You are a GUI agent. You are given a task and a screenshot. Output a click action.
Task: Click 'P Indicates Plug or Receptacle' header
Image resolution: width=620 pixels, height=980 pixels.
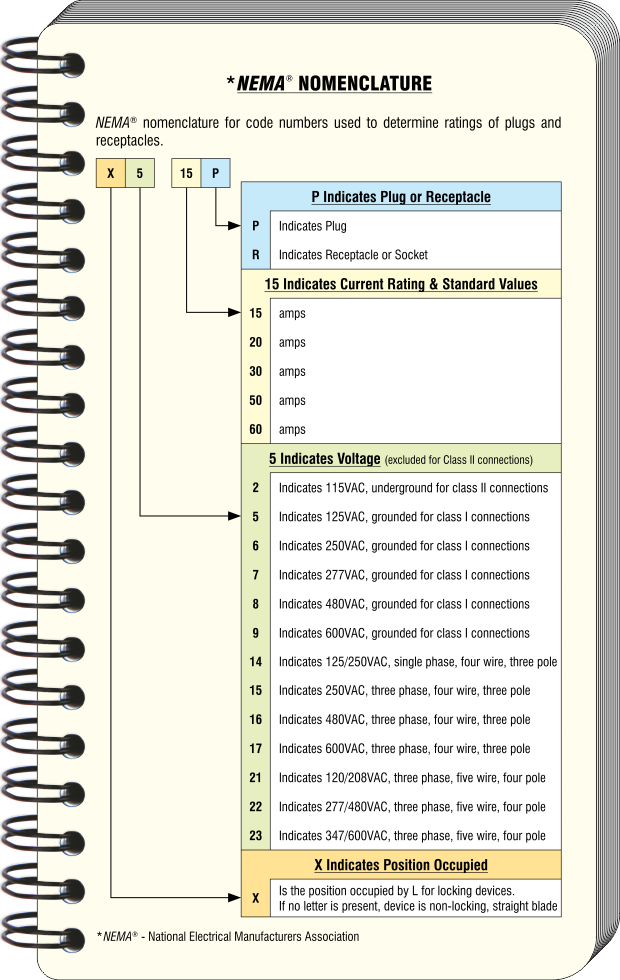tap(401, 197)
